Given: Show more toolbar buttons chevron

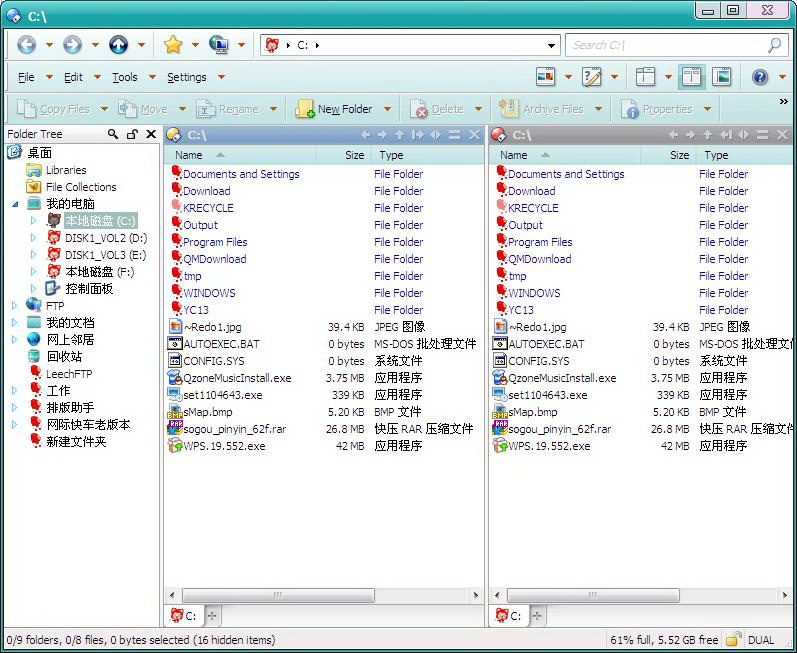Looking at the screenshot, I should [x=783, y=102].
